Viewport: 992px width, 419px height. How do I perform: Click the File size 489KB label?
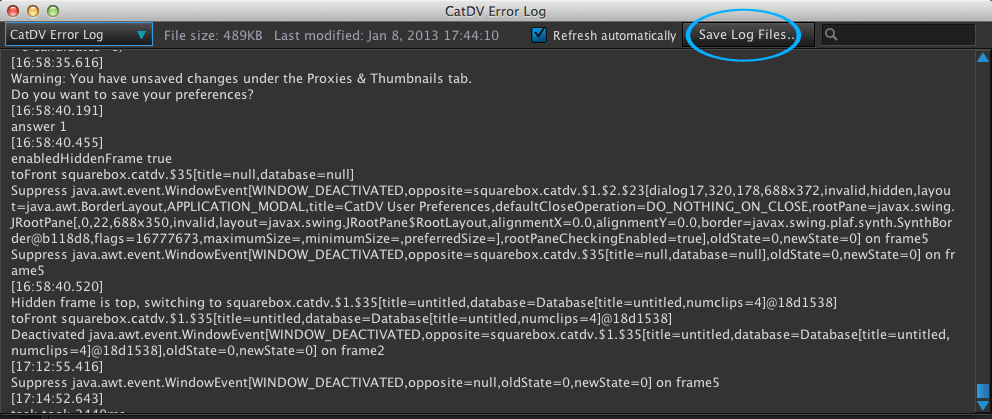213,35
